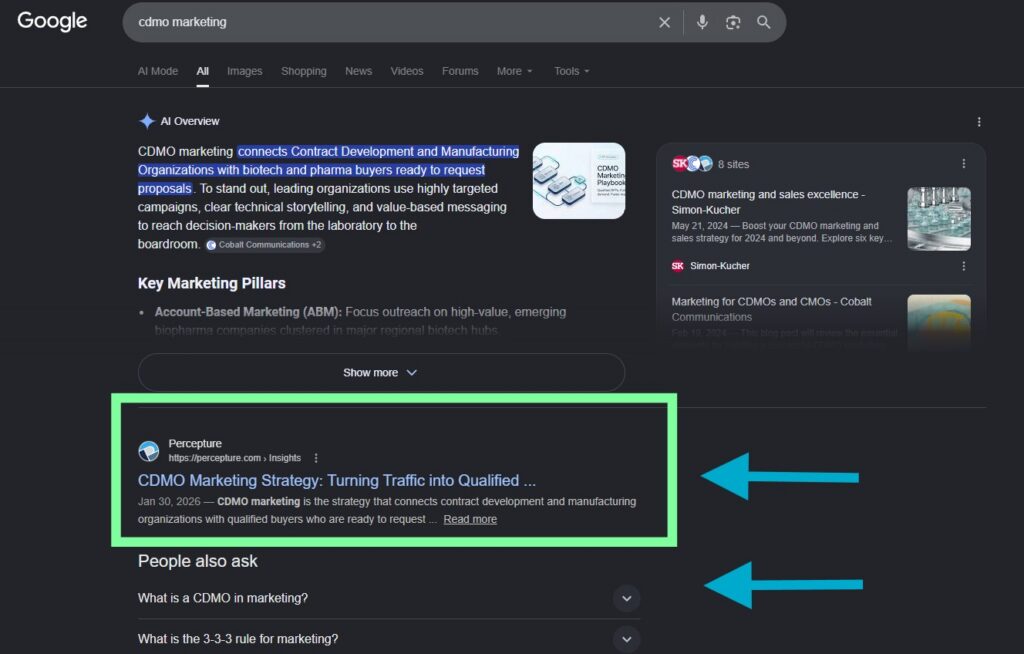Switch to the Forums tab
The height and width of the screenshot is (654, 1024).
460,71
